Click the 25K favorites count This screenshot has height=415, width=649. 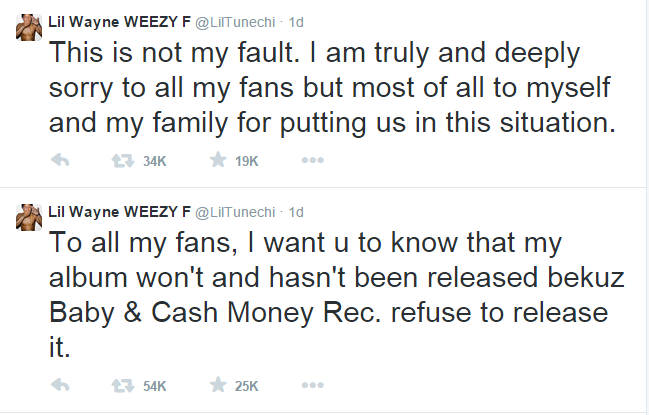(246, 385)
